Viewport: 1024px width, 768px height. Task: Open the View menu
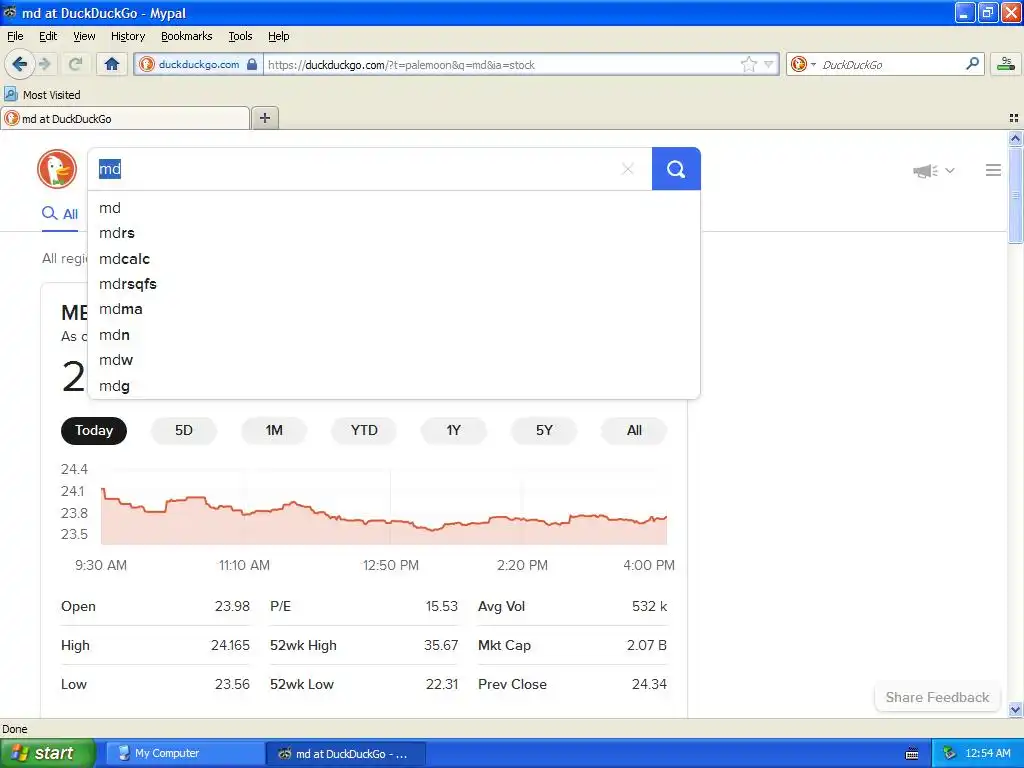pyautogui.click(x=84, y=36)
